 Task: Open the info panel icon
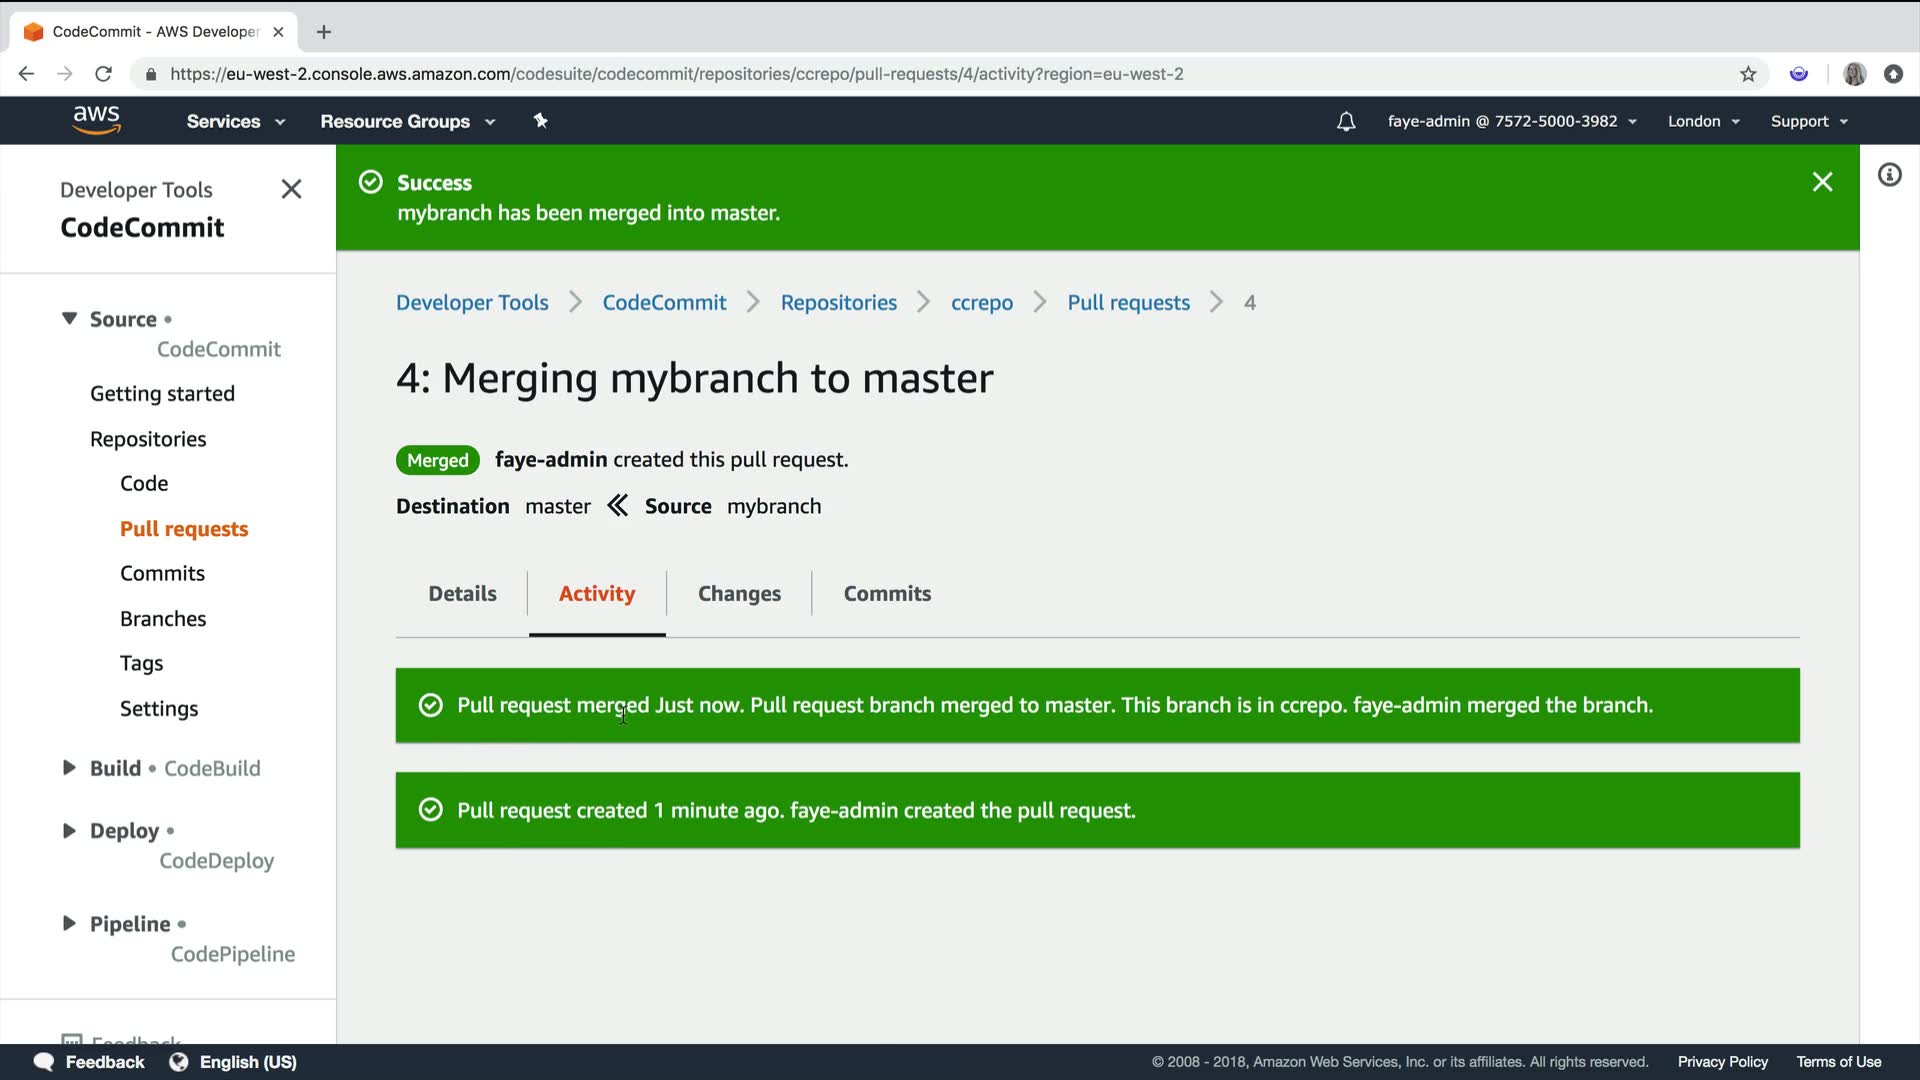pos(1889,175)
